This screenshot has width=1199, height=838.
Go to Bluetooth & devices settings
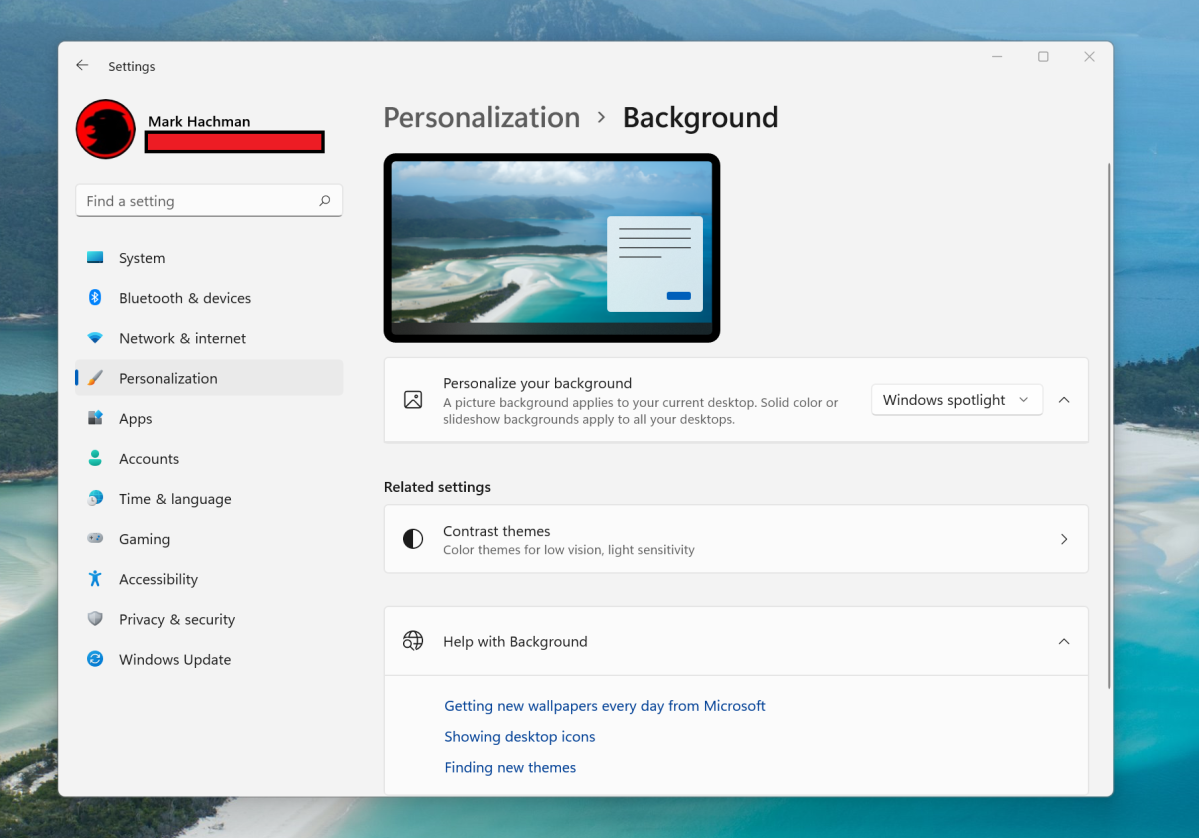click(209, 297)
